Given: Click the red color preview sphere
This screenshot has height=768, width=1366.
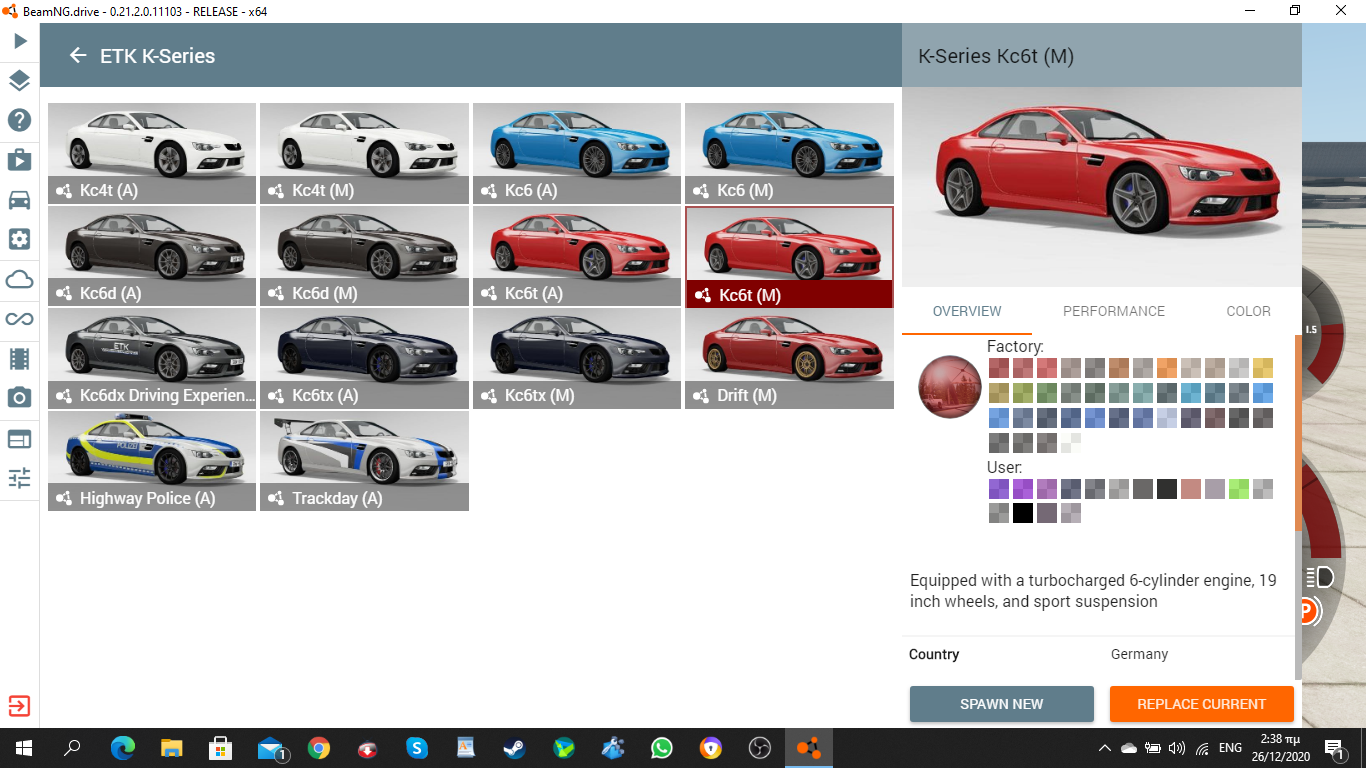Looking at the screenshot, I should 950,387.
